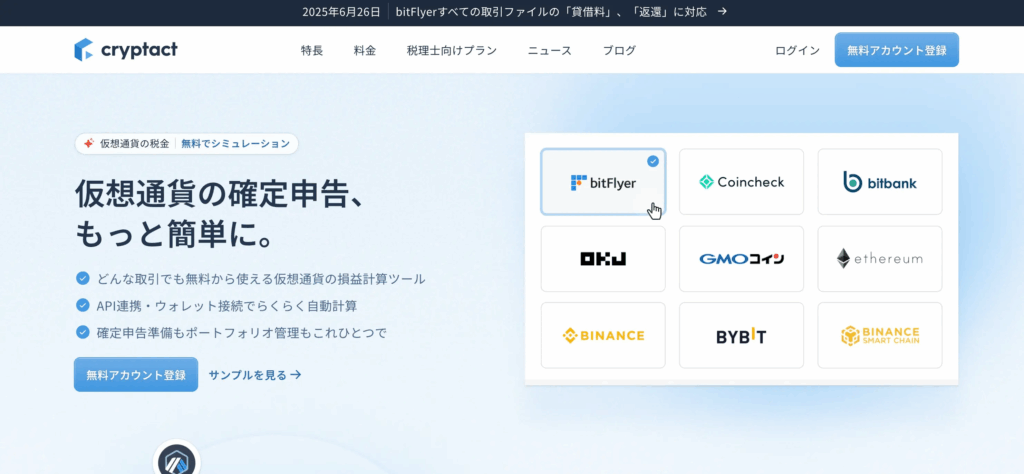Select the BINANCE exchange card
The width and height of the screenshot is (1024, 474).
point(603,336)
